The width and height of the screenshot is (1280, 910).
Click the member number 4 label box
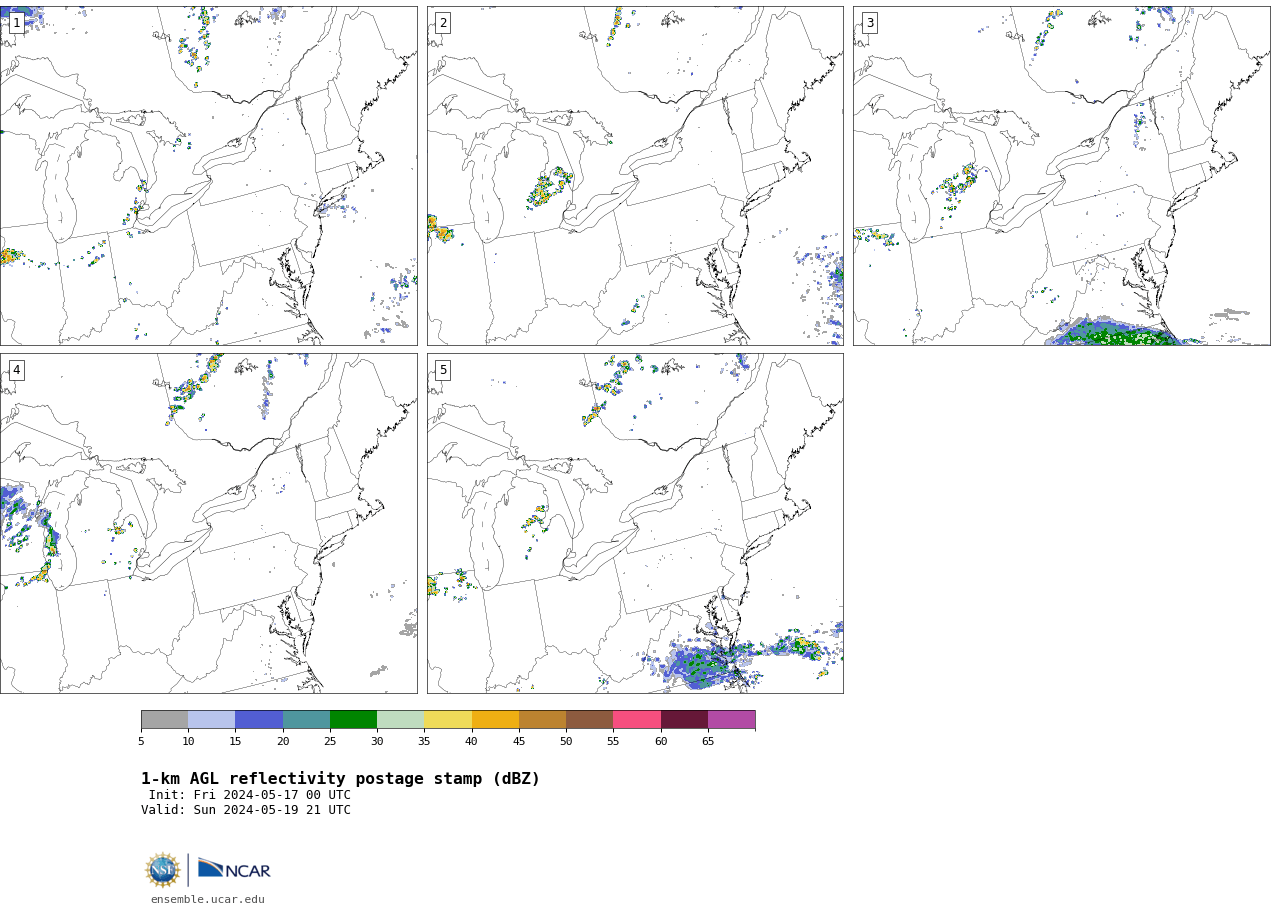[16, 370]
